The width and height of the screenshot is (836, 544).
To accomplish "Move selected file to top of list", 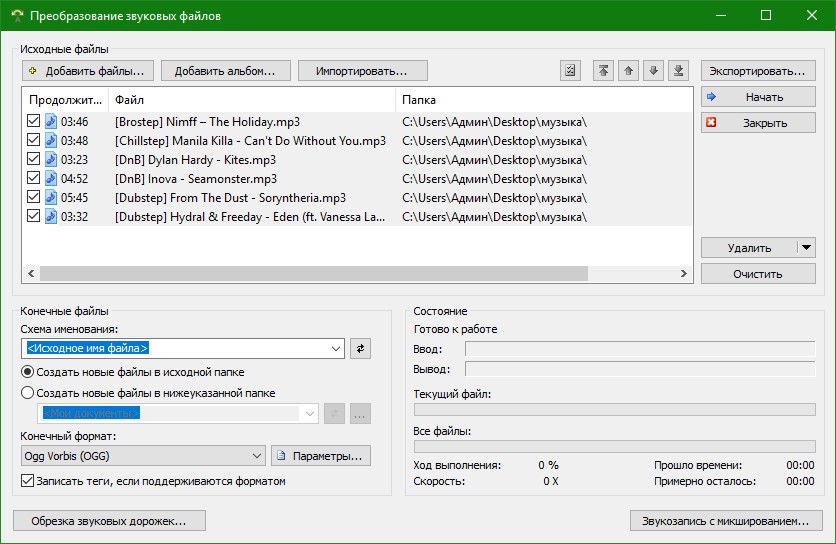I will tap(603, 70).
